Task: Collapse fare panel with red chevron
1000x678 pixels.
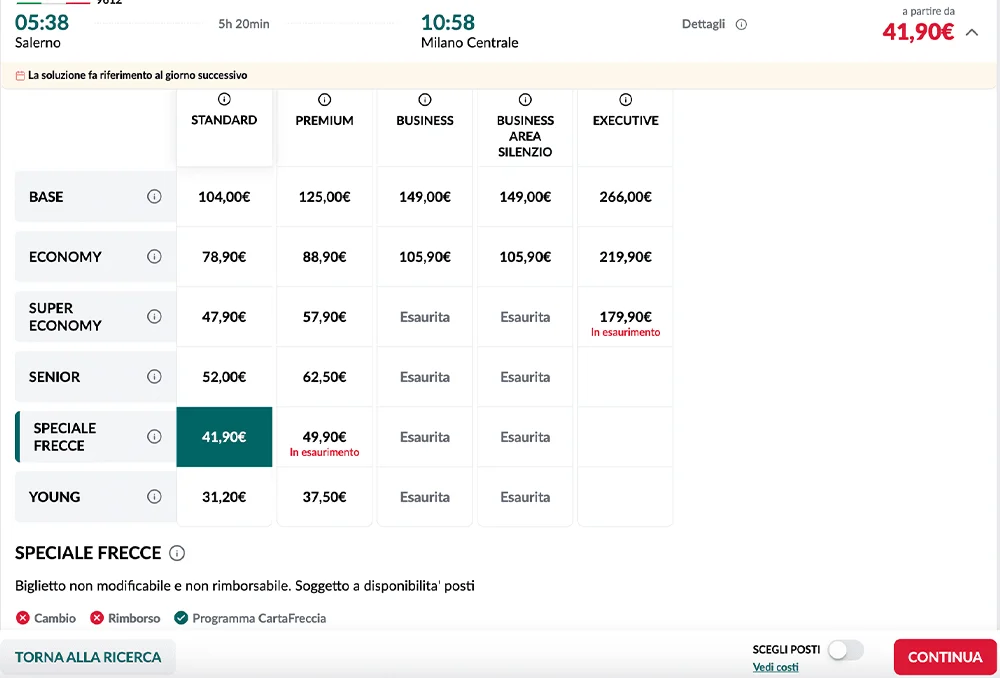Action: tap(972, 32)
